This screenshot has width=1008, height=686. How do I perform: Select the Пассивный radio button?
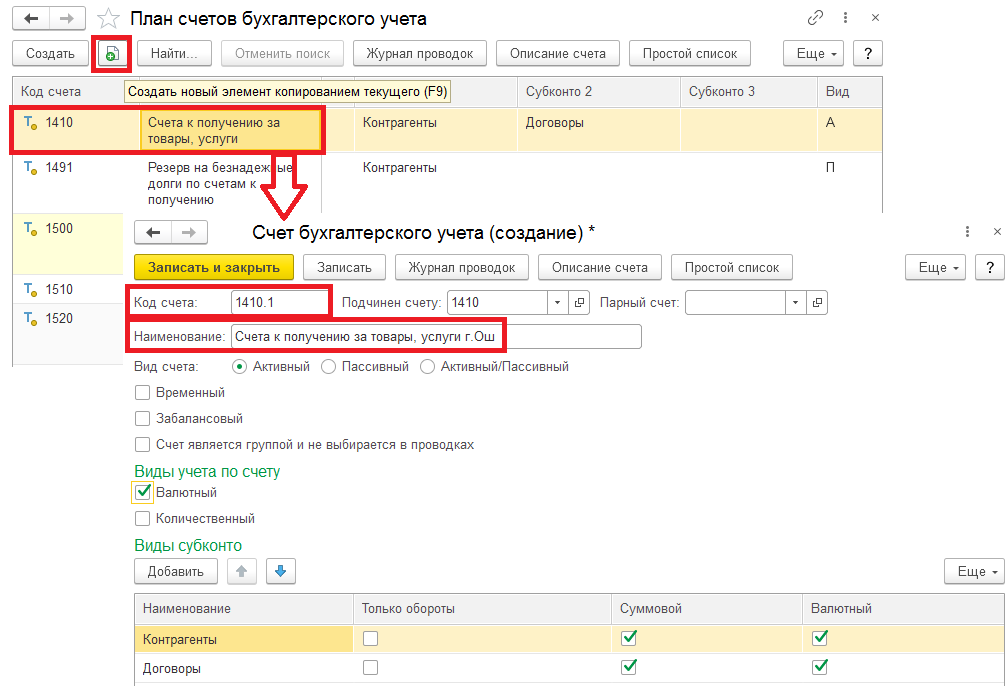tap(329, 367)
